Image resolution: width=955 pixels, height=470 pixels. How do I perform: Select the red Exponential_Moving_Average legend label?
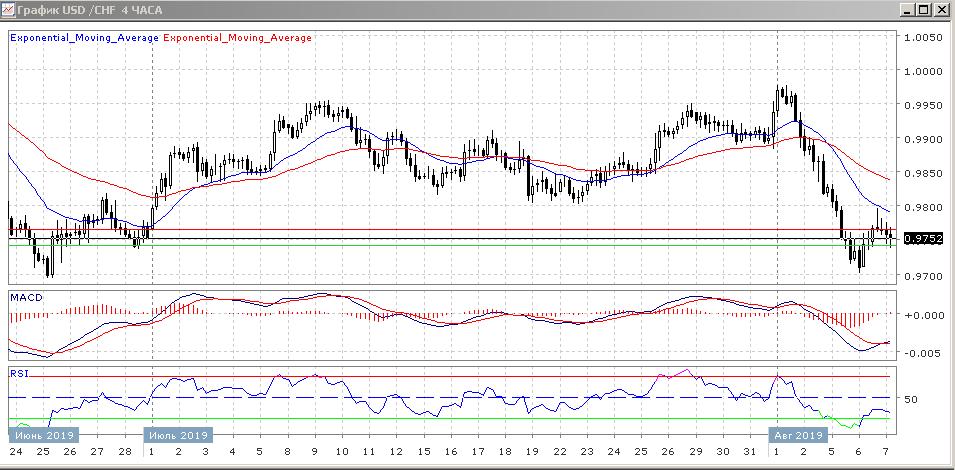tap(237, 38)
